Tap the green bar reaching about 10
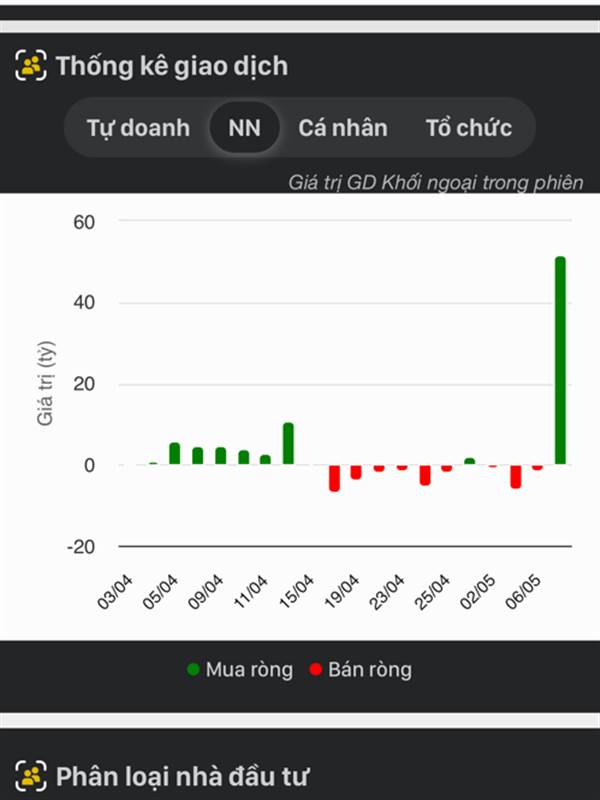600x800 pixels. click(x=288, y=444)
